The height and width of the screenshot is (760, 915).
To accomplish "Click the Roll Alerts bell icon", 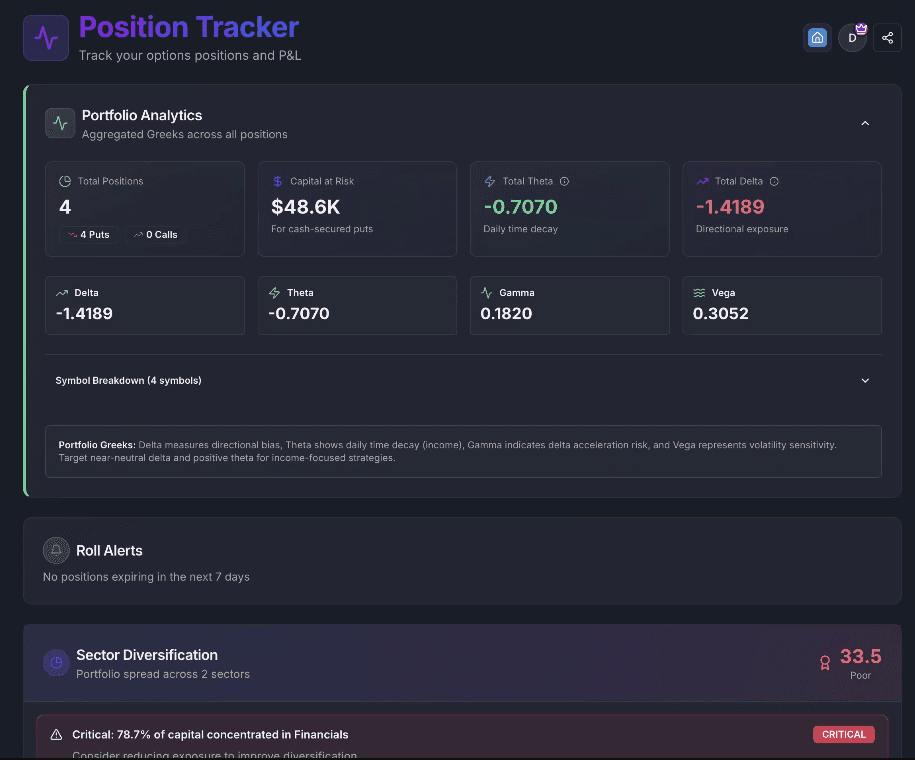I will [x=56, y=550].
